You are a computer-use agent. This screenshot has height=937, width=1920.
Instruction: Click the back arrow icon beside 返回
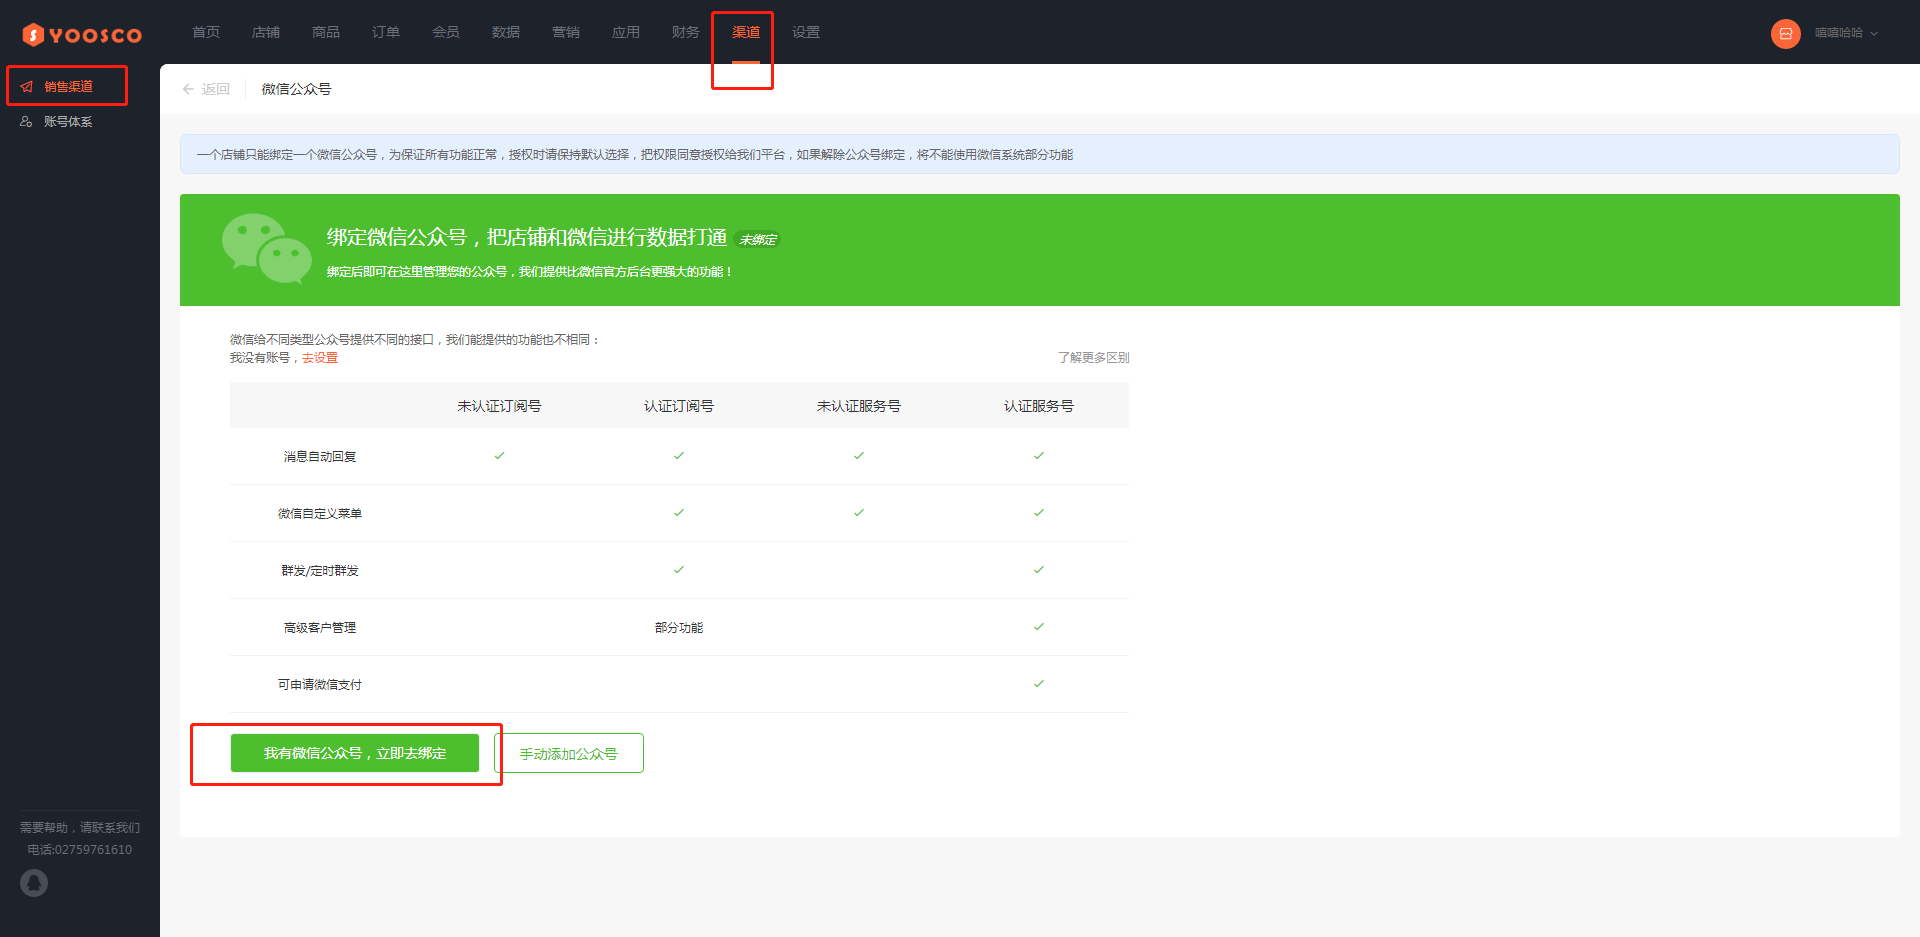point(188,89)
